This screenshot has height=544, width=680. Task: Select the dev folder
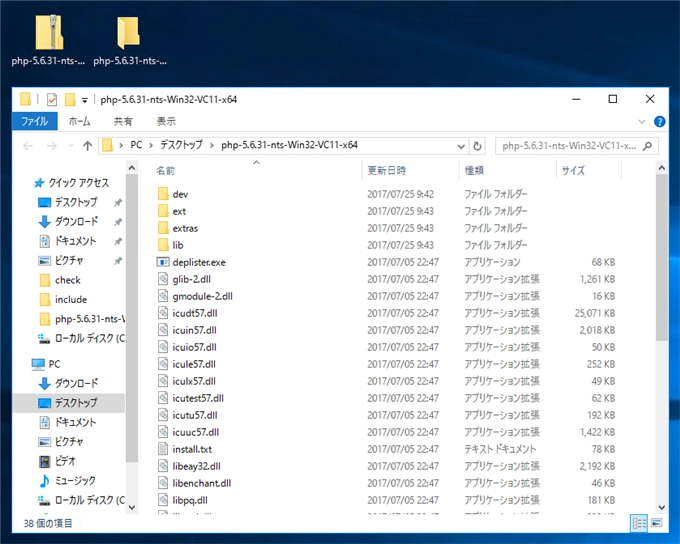[173, 194]
